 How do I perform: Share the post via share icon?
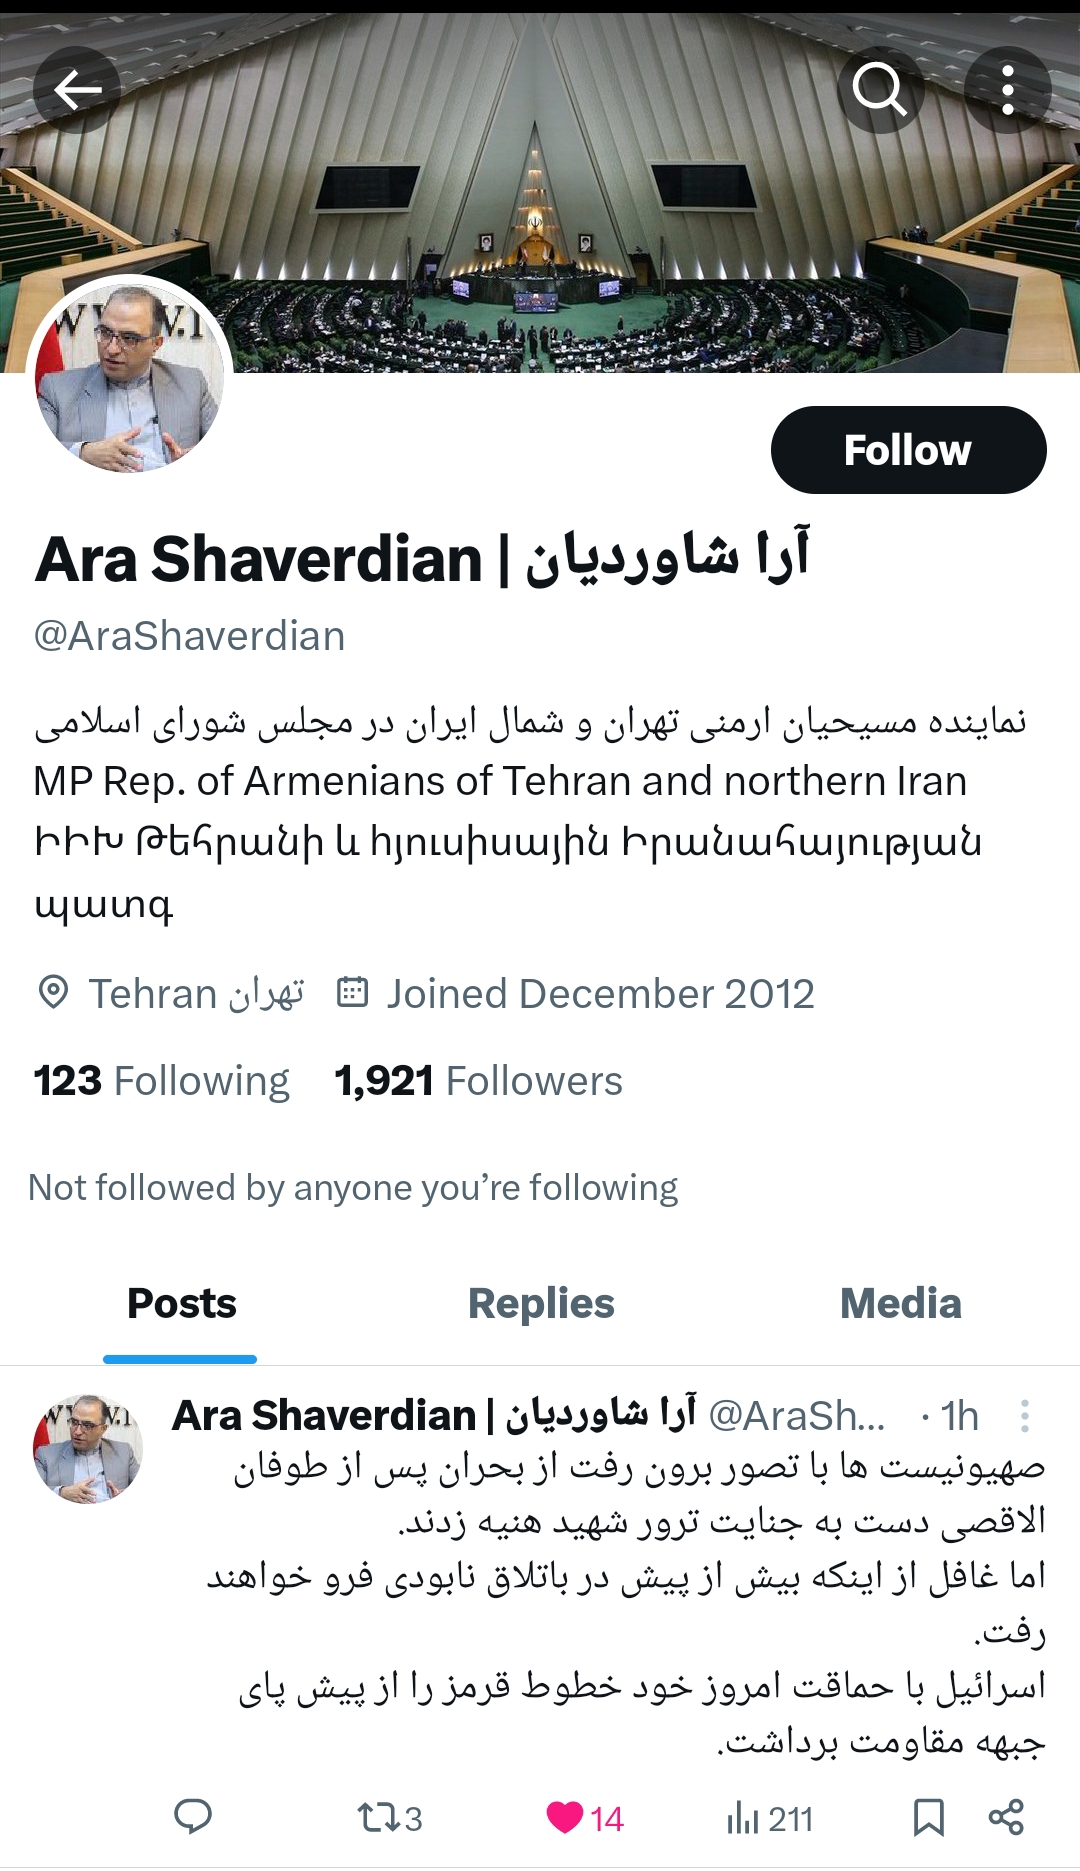(x=1006, y=1817)
